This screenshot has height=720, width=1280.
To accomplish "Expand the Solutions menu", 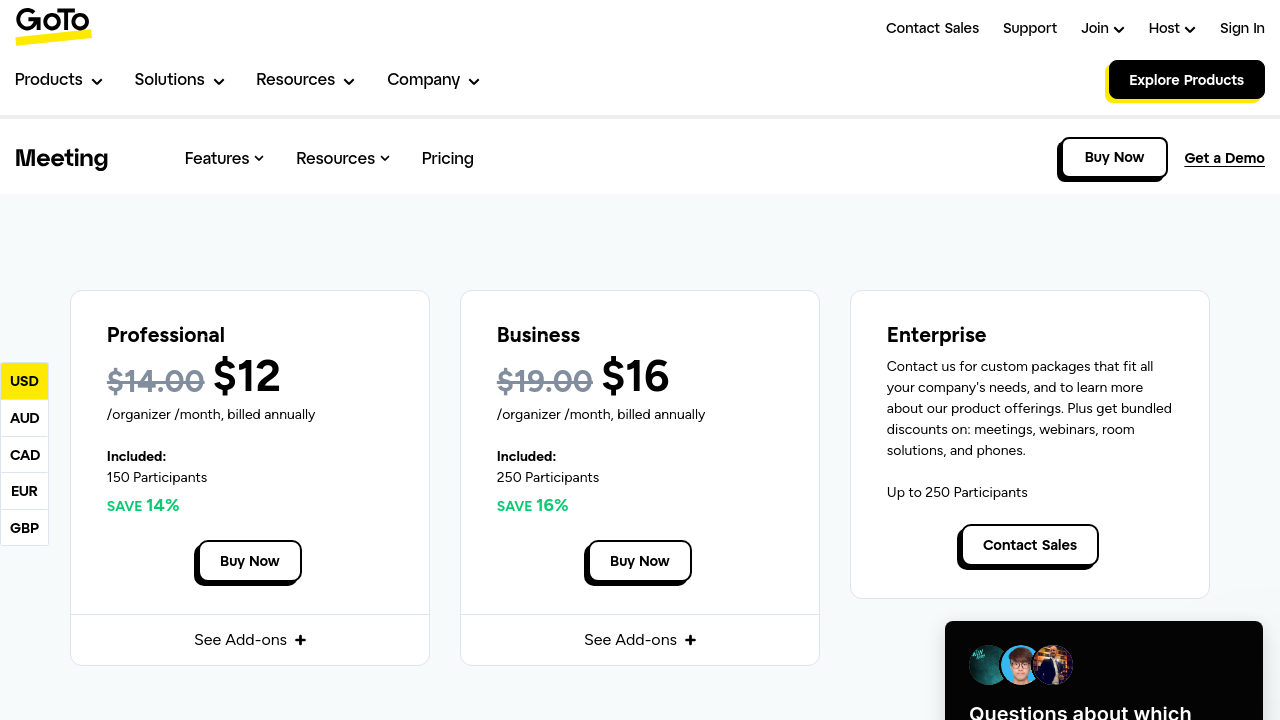I will tap(179, 80).
